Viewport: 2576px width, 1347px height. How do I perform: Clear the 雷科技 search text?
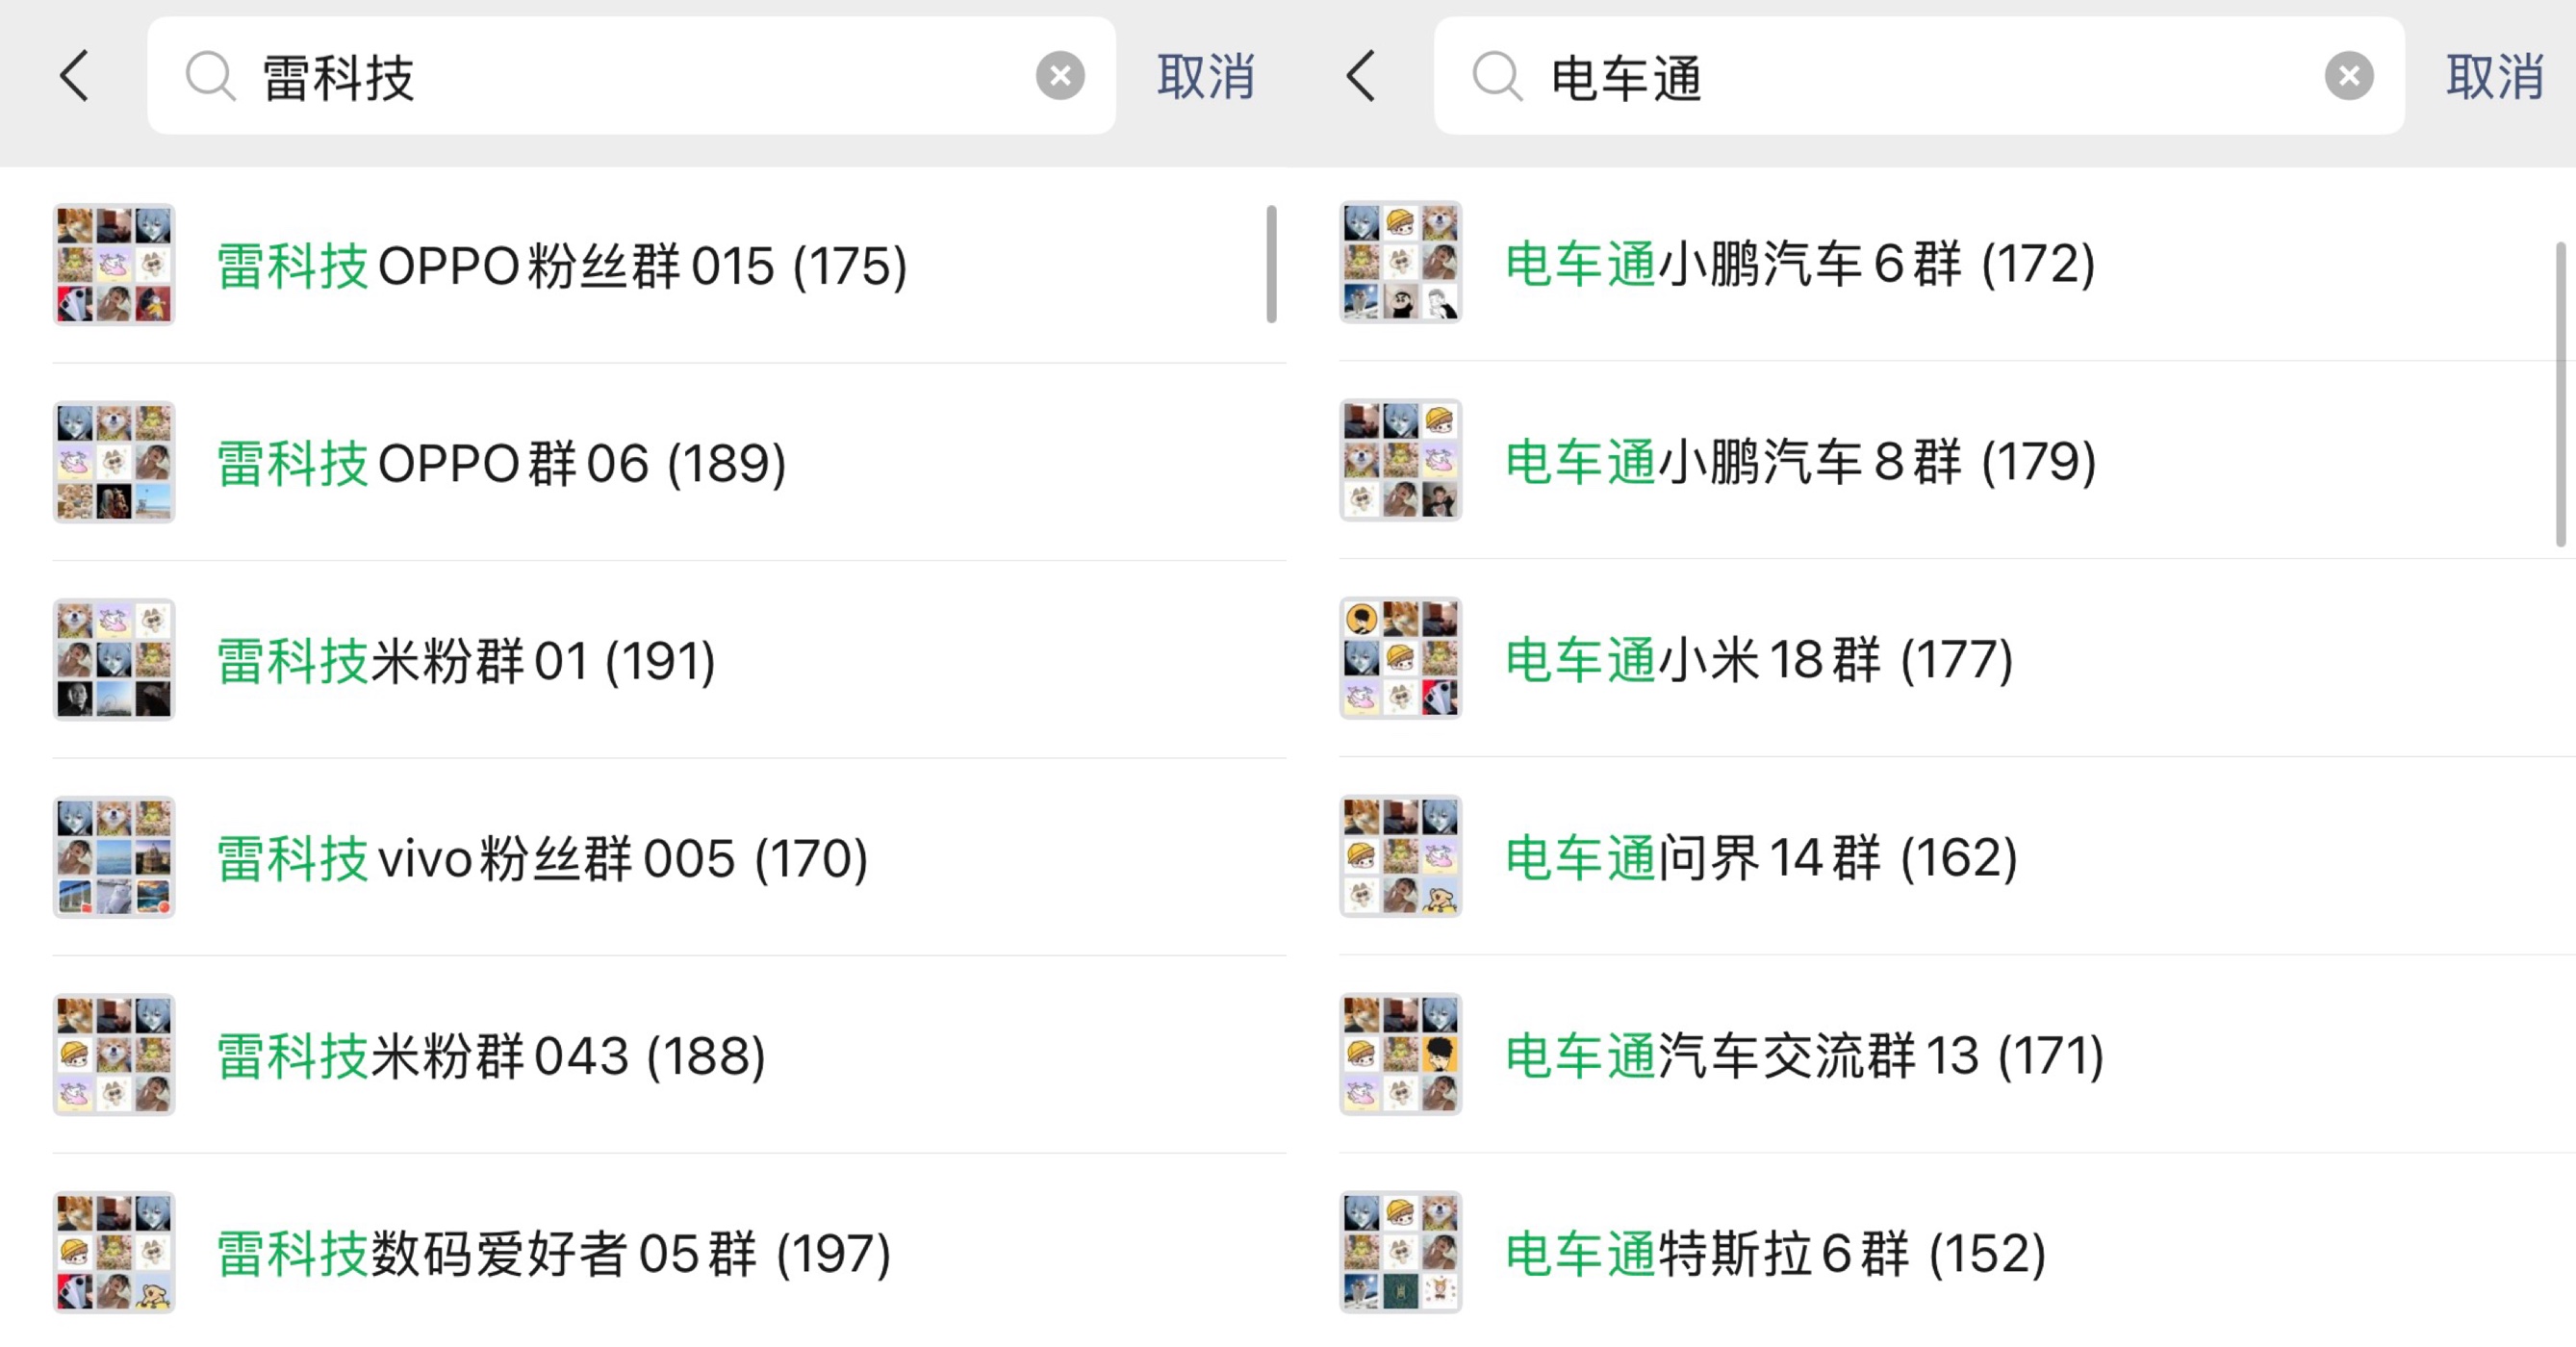point(1060,76)
